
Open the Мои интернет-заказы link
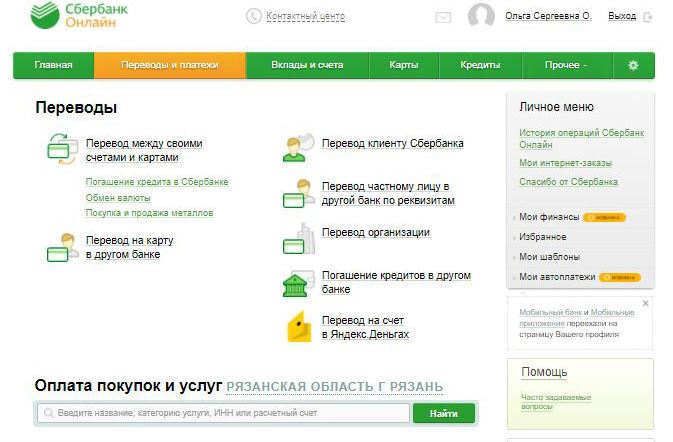tap(566, 163)
